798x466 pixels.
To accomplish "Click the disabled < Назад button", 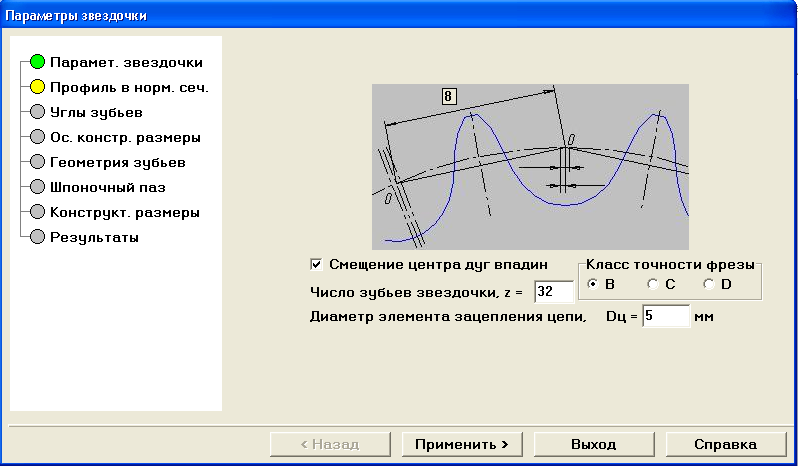I will click(330, 445).
